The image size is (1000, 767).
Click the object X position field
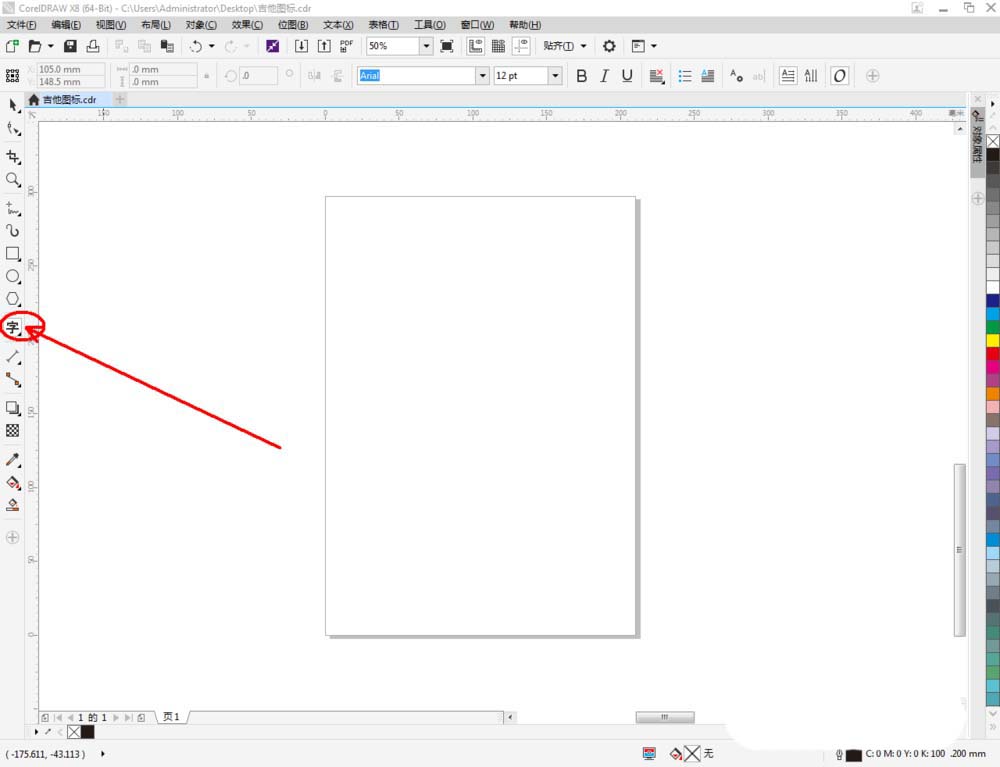click(71, 69)
